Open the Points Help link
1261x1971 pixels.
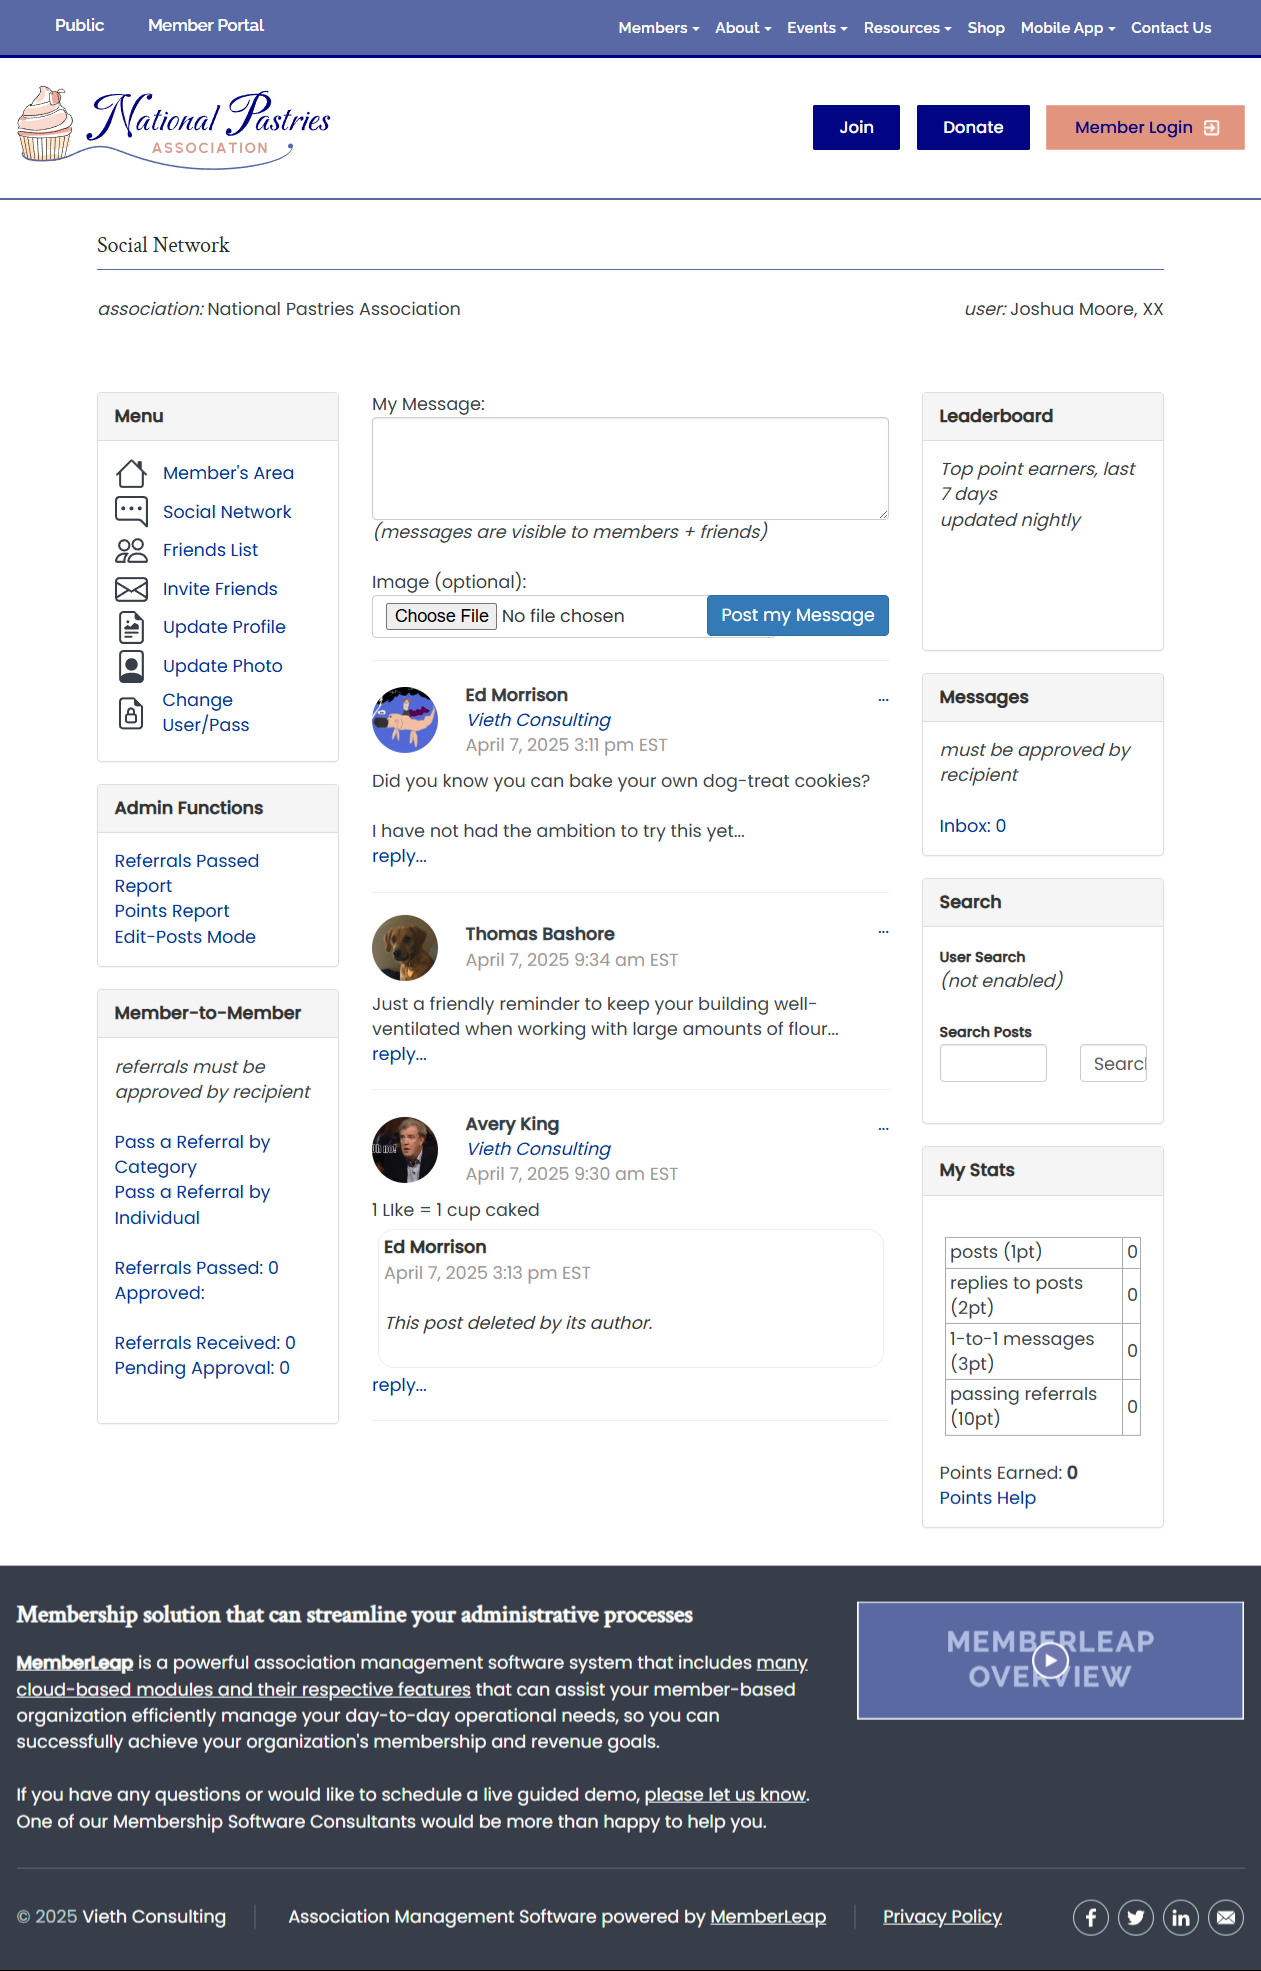tap(987, 1498)
